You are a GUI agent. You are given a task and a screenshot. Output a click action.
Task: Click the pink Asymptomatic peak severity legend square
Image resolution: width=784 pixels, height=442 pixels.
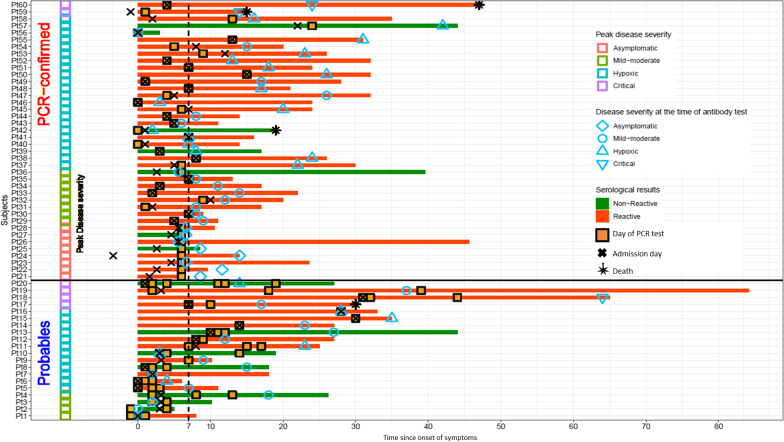point(602,48)
